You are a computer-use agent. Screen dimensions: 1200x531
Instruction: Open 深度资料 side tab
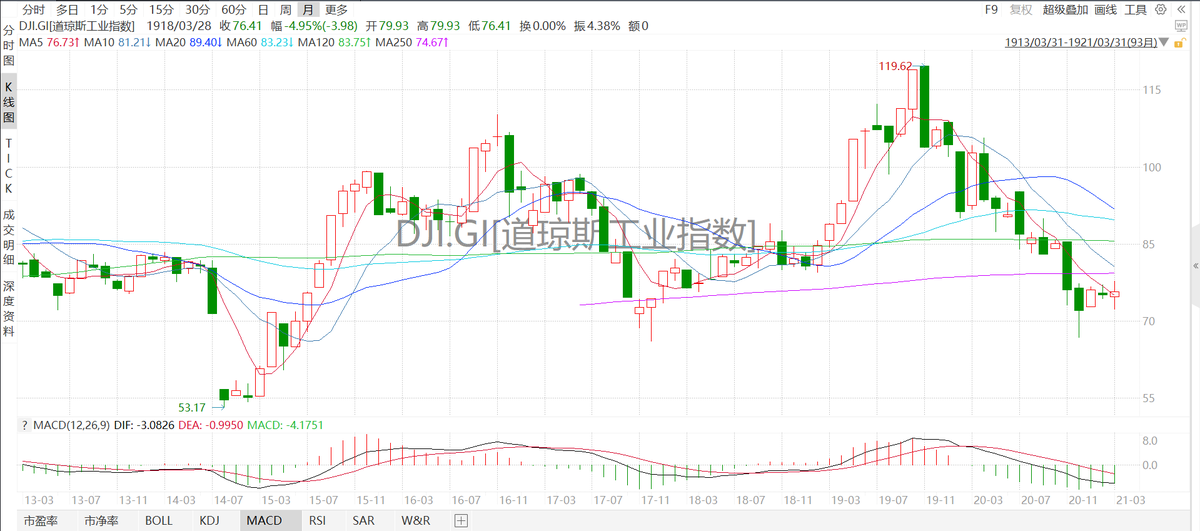click(x=9, y=308)
